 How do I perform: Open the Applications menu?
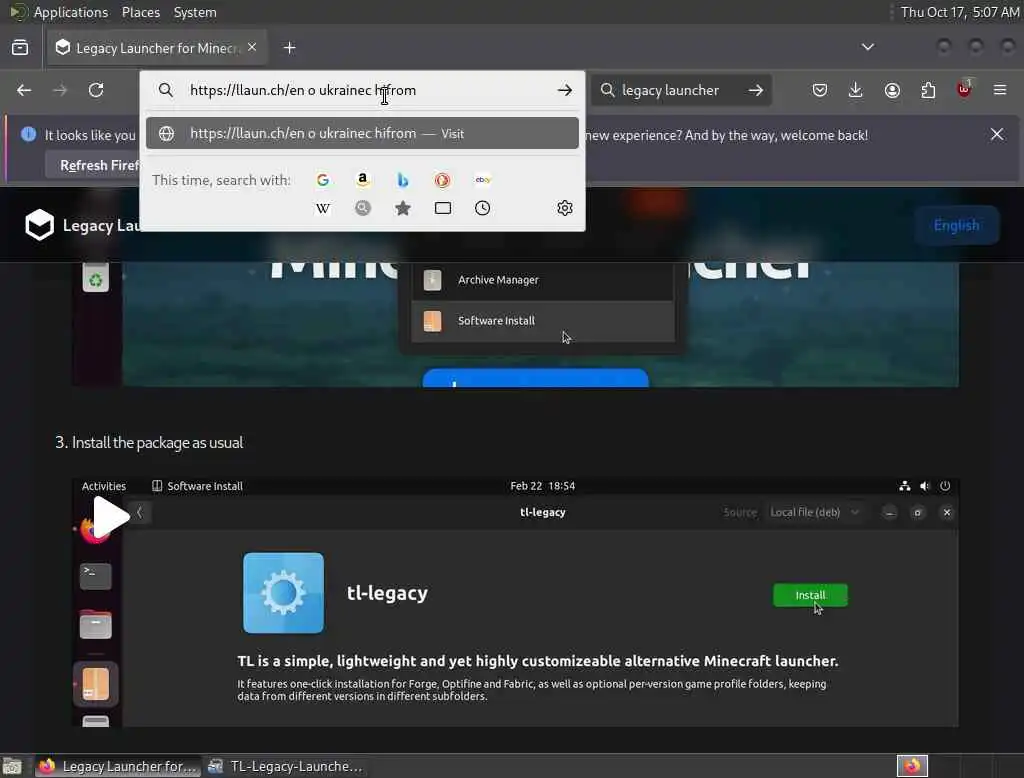point(71,12)
